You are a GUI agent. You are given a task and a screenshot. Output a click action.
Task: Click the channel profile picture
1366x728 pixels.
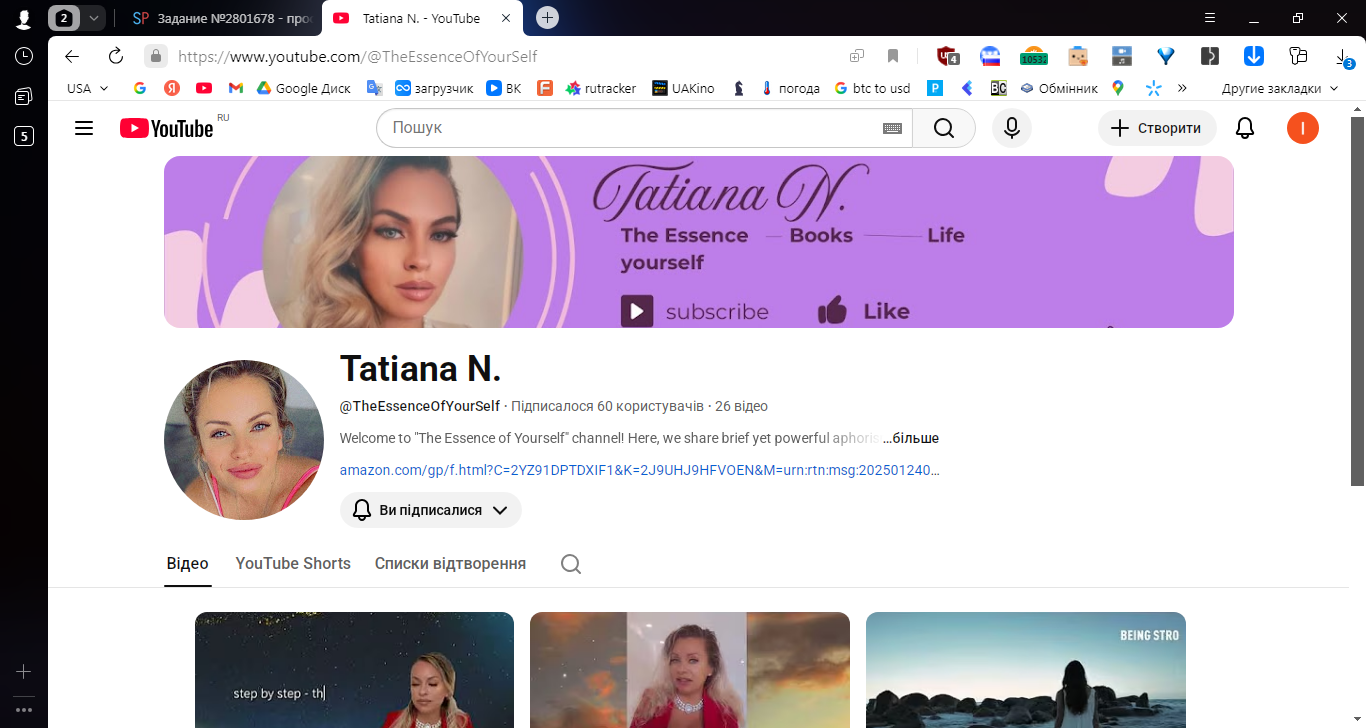click(x=244, y=440)
